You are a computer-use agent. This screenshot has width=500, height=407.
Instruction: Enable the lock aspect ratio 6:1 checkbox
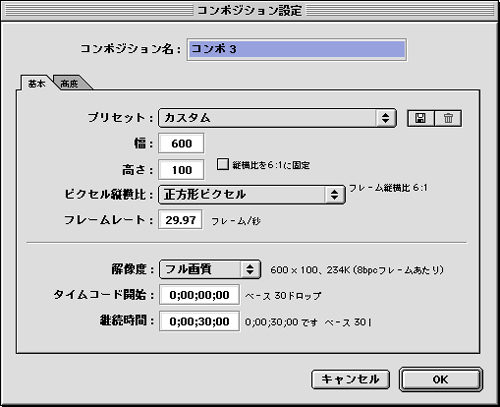222,164
